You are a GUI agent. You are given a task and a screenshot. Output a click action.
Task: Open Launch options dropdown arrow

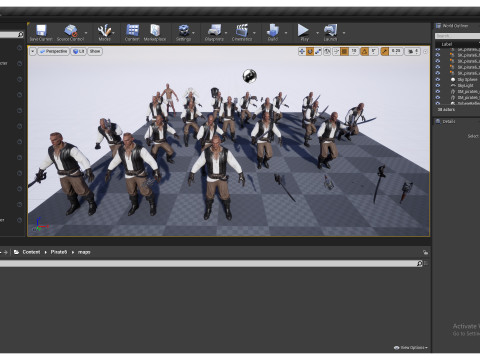click(344, 33)
